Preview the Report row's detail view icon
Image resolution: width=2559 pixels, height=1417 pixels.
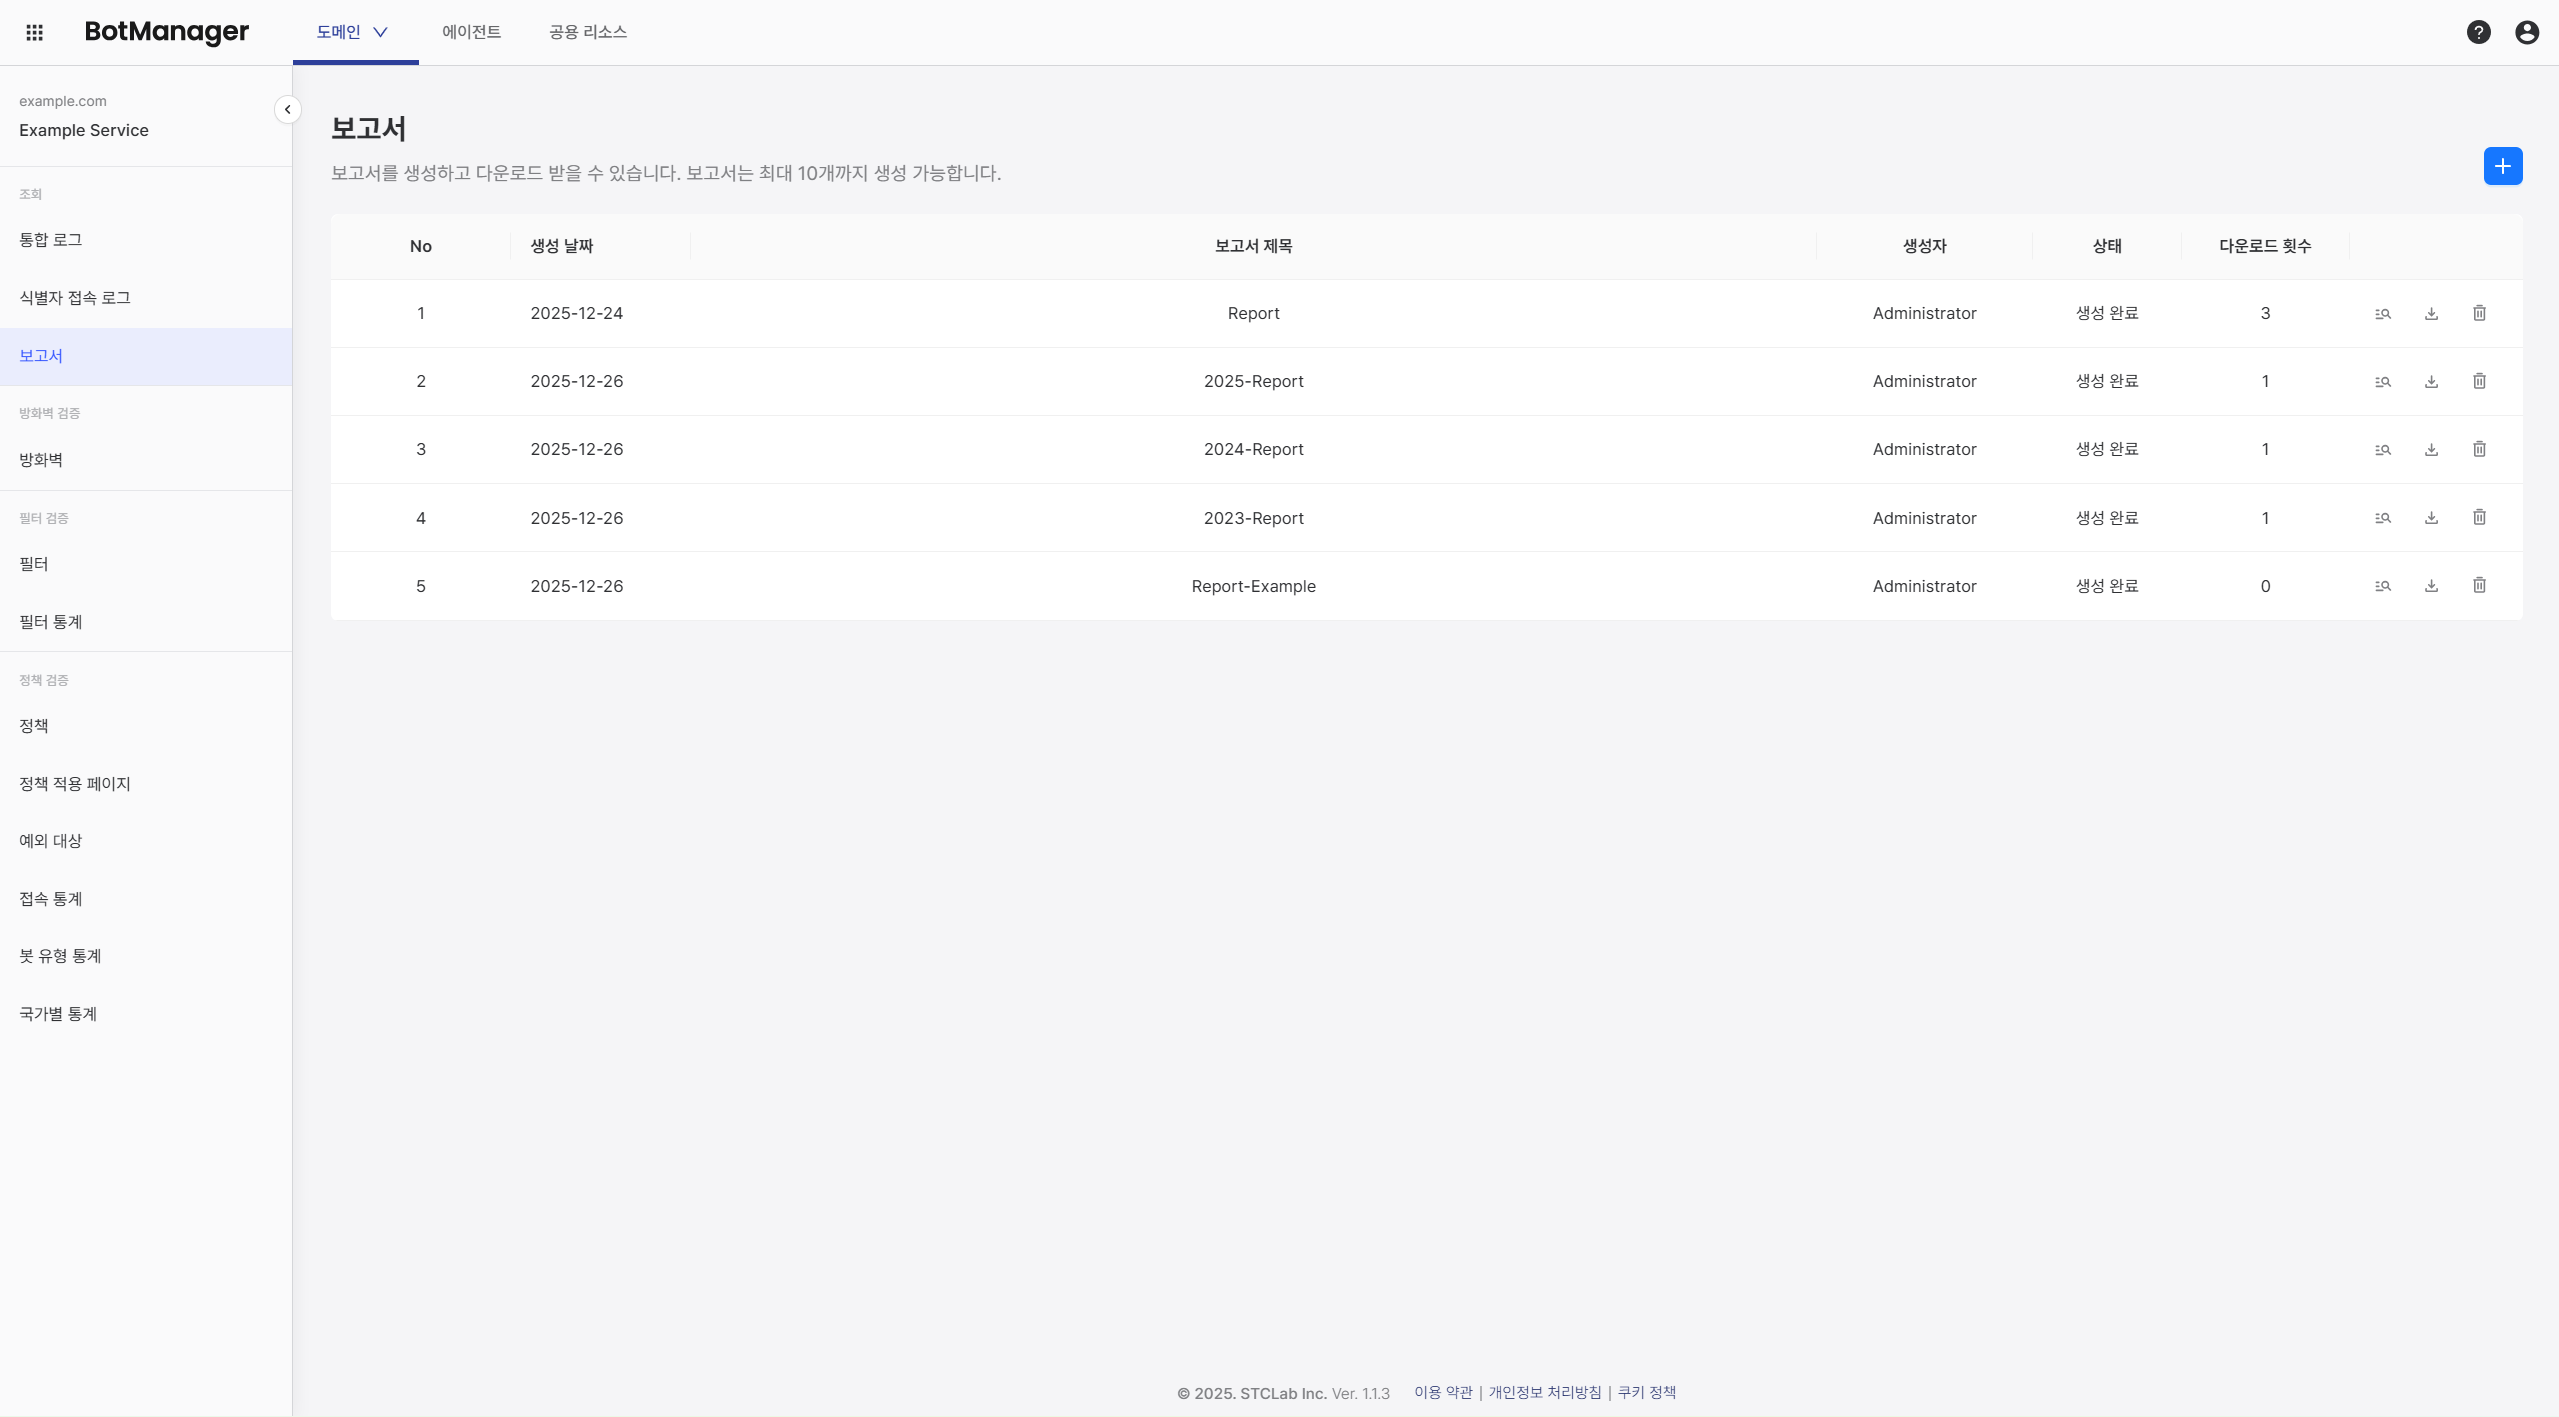point(2382,314)
